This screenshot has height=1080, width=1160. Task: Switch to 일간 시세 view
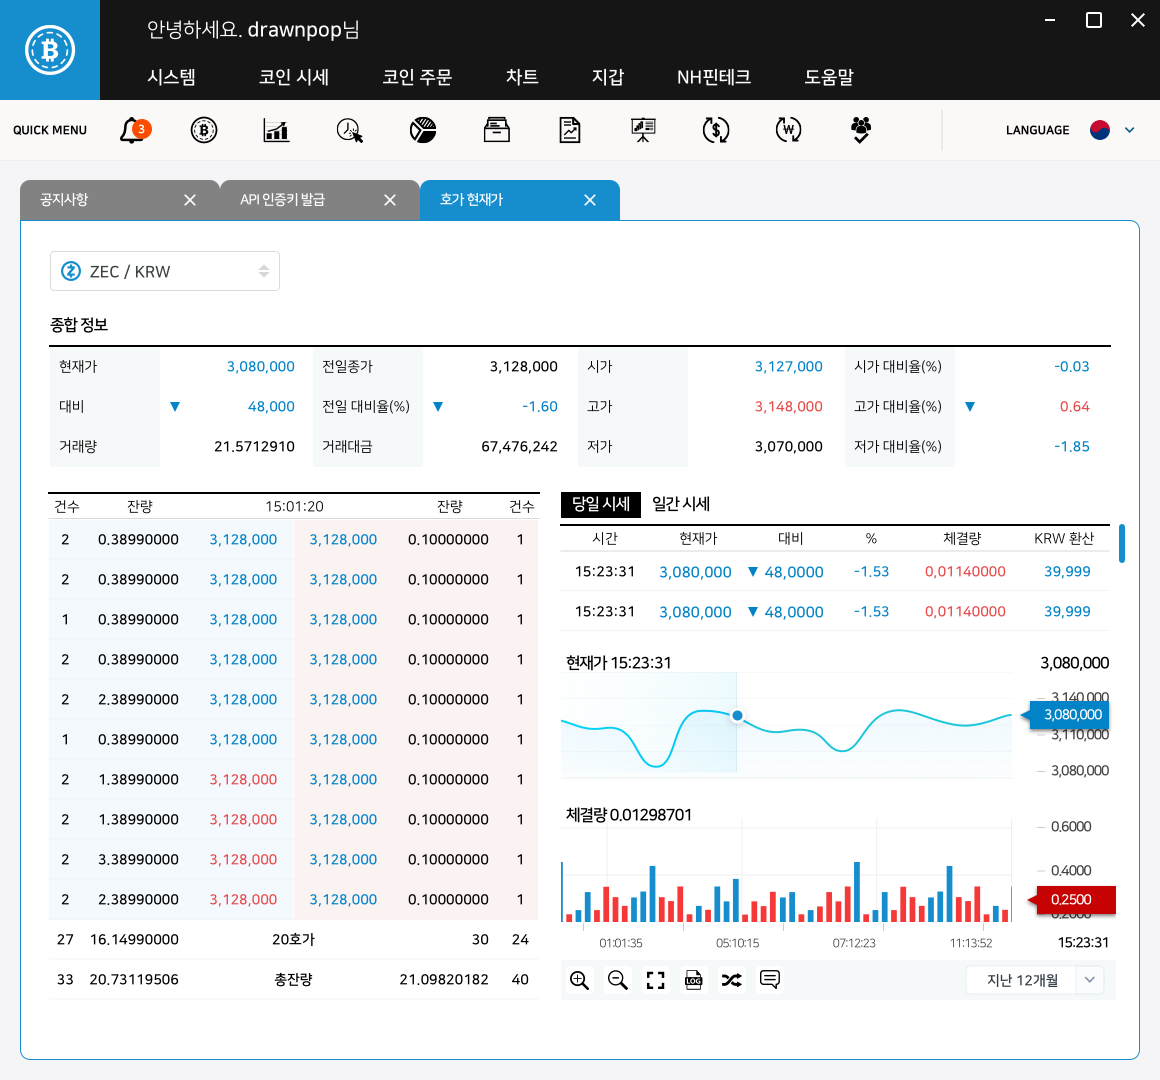tap(681, 504)
